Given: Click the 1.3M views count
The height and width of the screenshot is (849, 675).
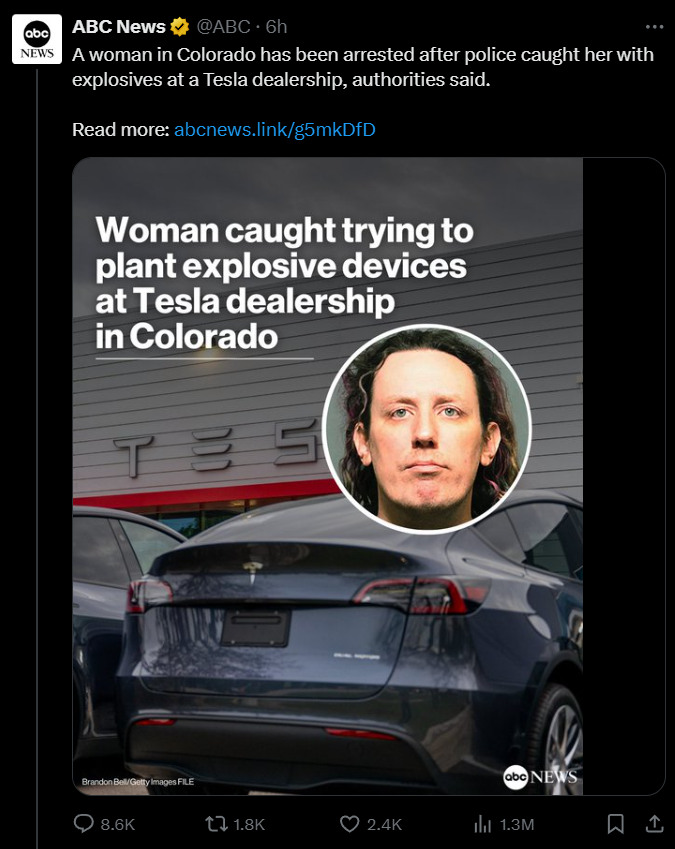Looking at the screenshot, I should point(517,824).
